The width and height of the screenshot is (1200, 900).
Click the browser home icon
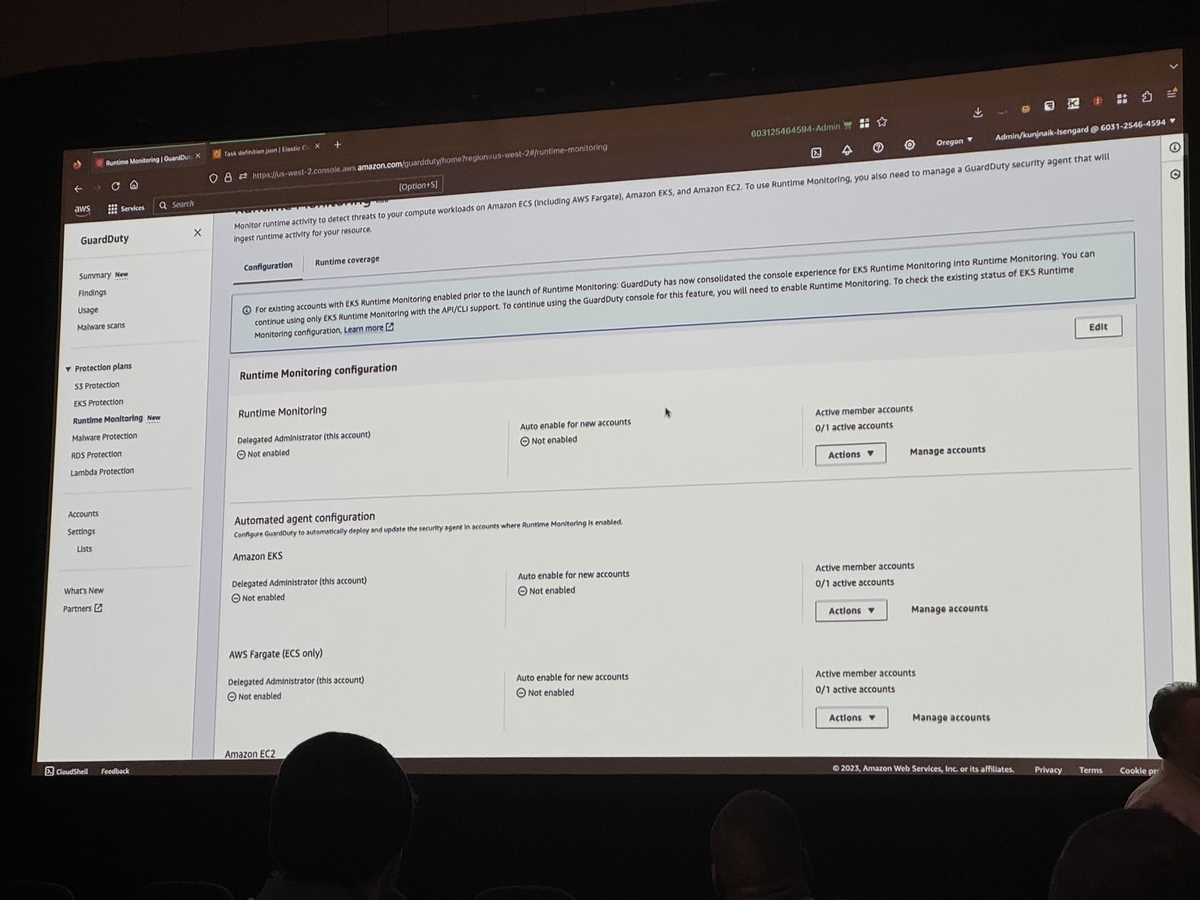pos(134,185)
